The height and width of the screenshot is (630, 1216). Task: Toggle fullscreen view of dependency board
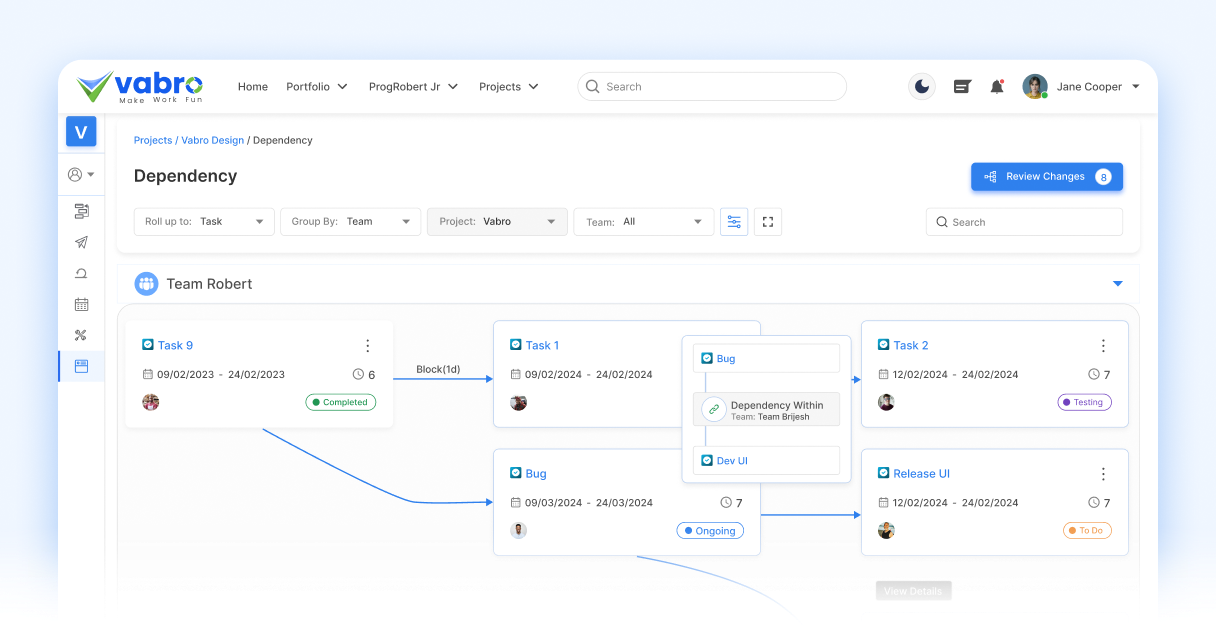(x=768, y=222)
